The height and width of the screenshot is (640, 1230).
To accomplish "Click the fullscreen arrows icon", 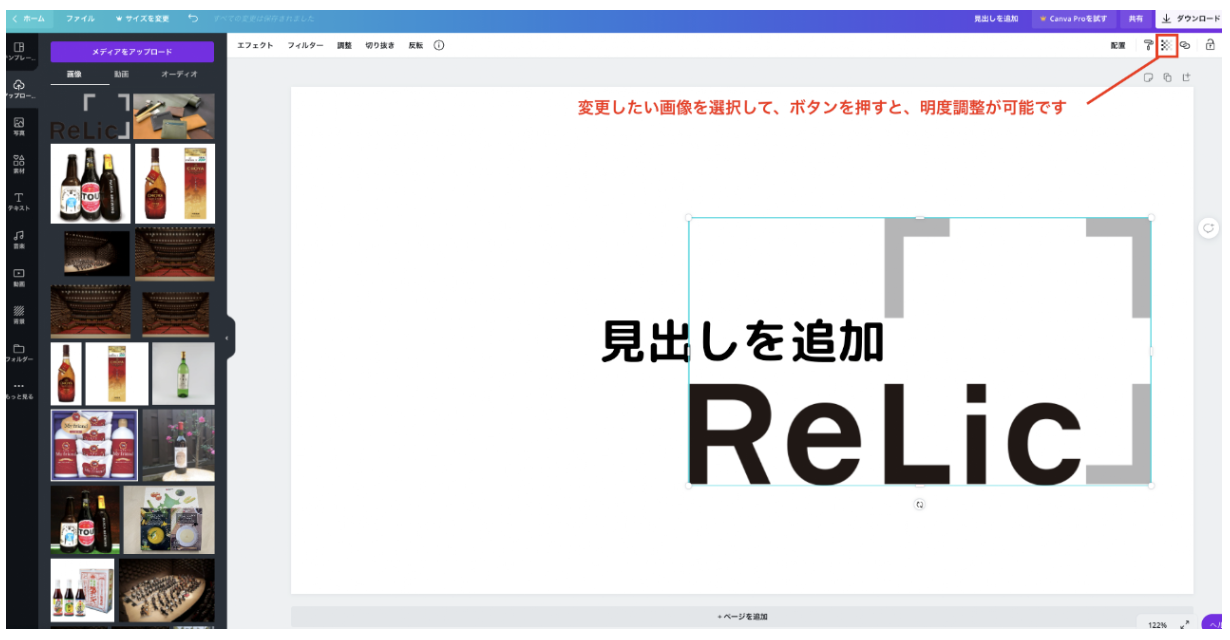I will pos(1185,624).
